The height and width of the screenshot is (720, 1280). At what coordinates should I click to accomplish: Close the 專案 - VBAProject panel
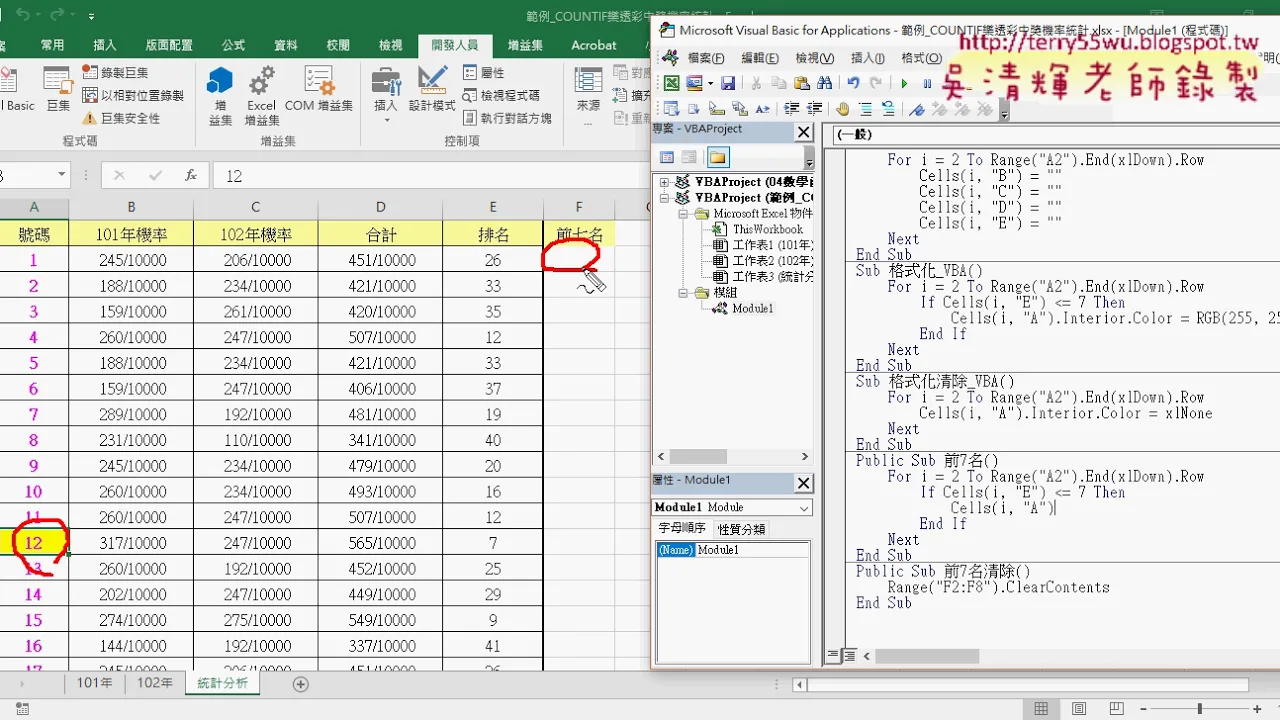click(x=804, y=132)
